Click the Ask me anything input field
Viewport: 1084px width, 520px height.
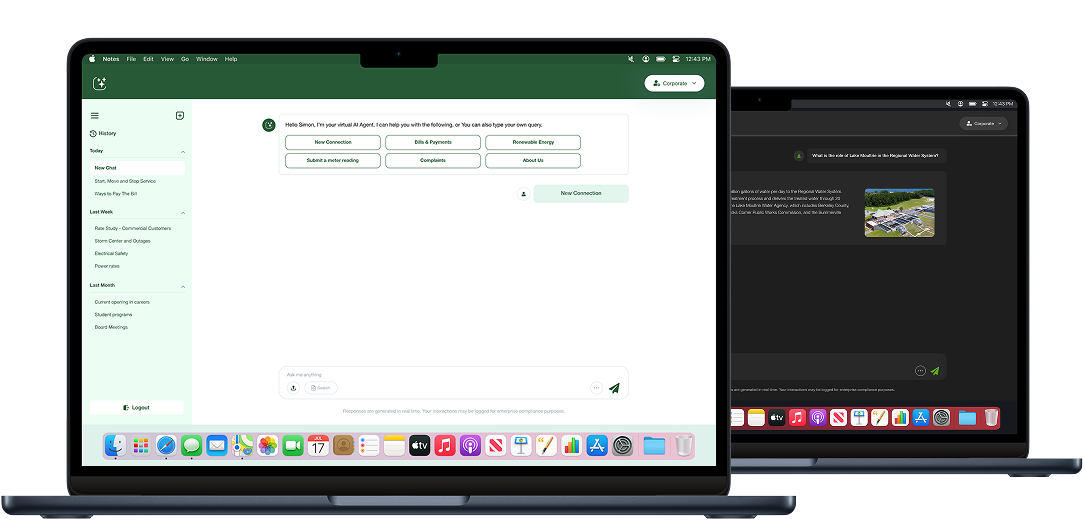coord(440,374)
